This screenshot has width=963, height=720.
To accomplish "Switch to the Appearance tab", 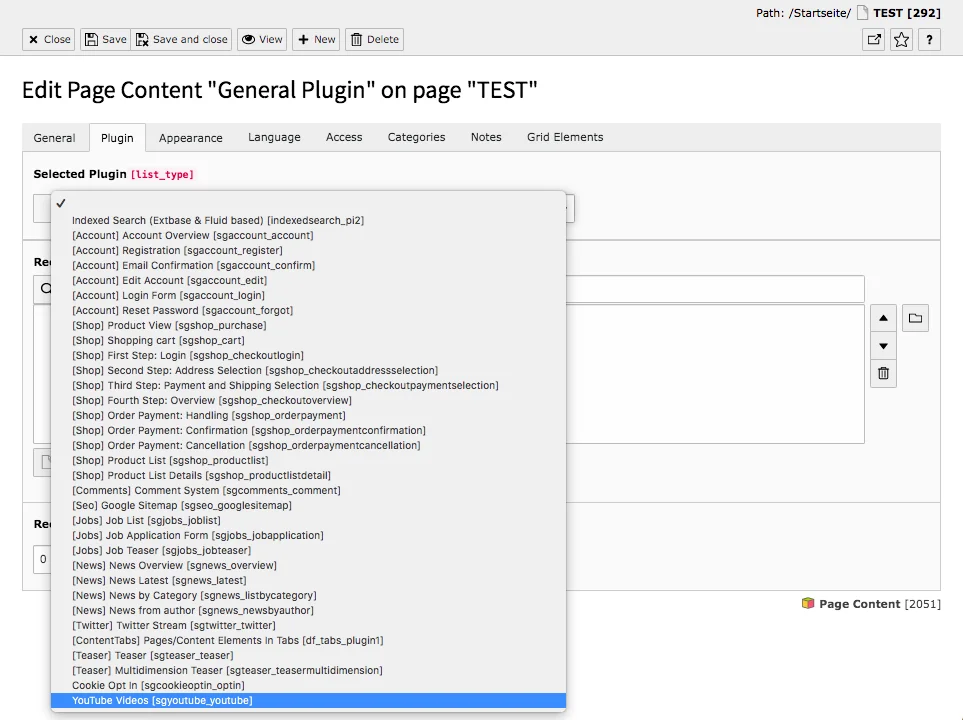I will tap(190, 137).
